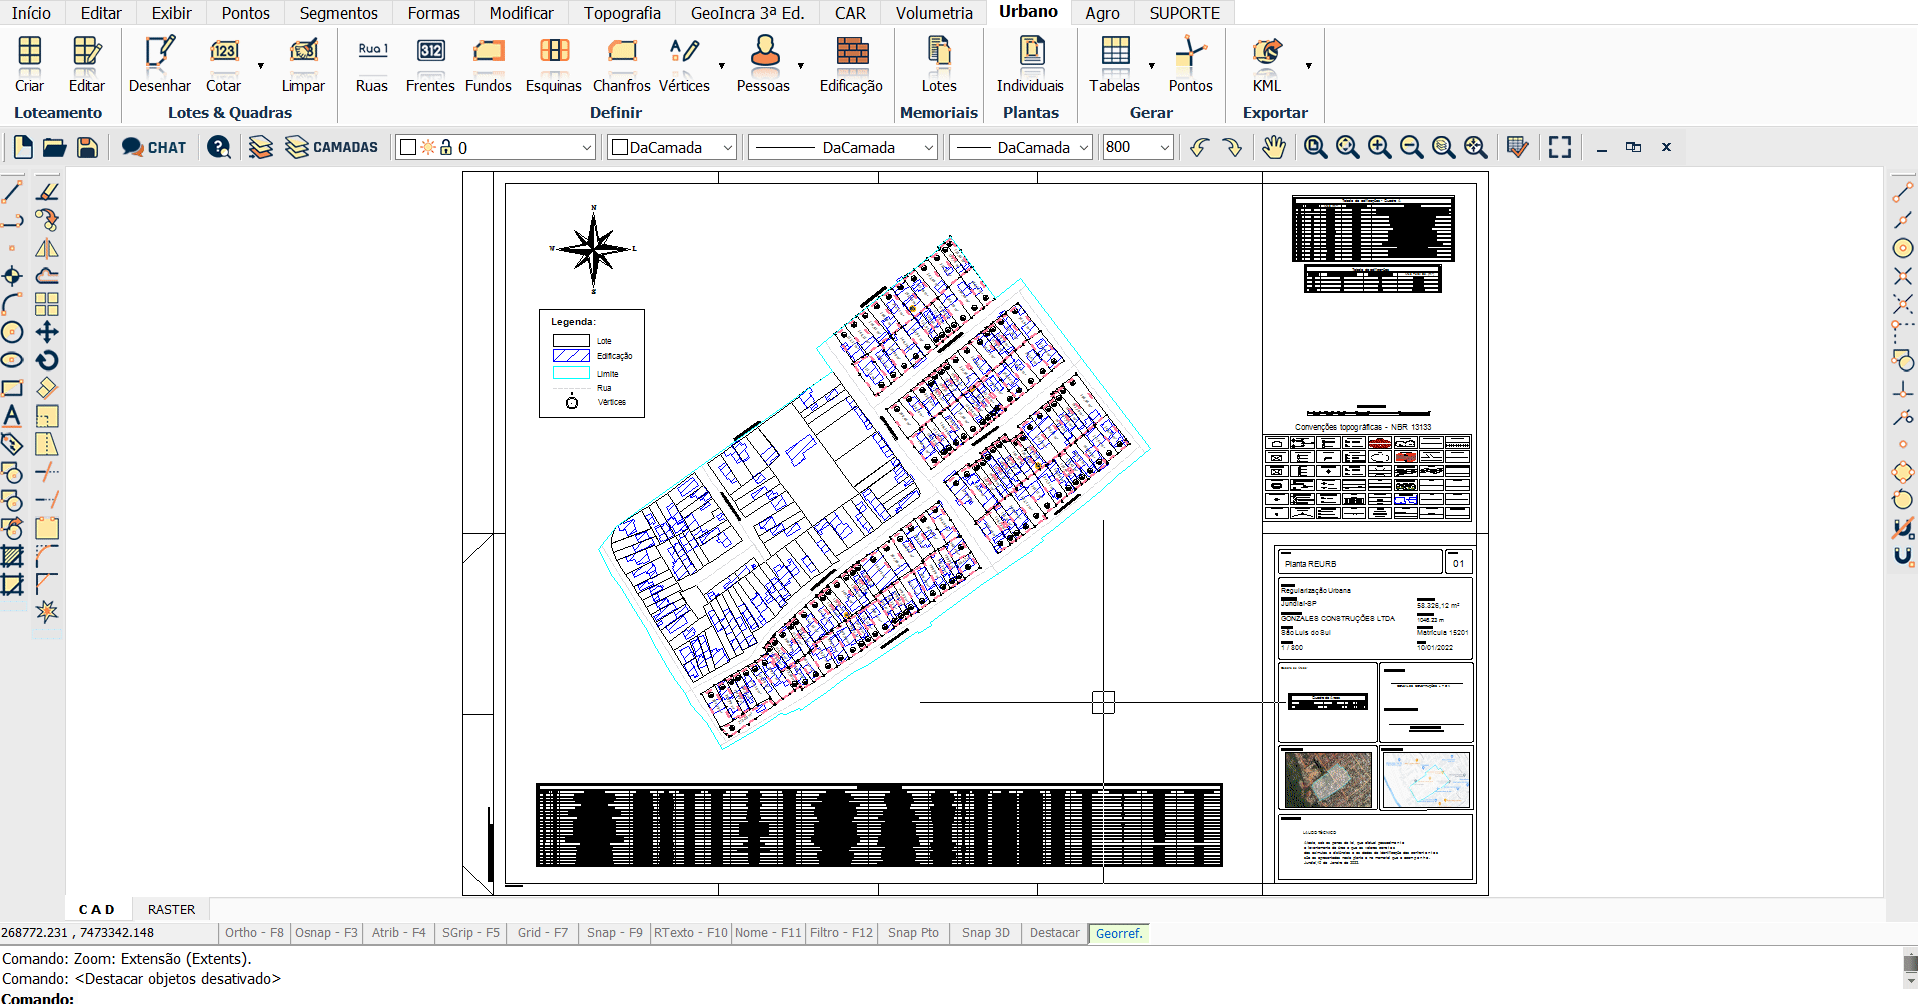Toggle Osnap - F3 setting
Screen dimensions: 1918x1004
(x=325, y=933)
